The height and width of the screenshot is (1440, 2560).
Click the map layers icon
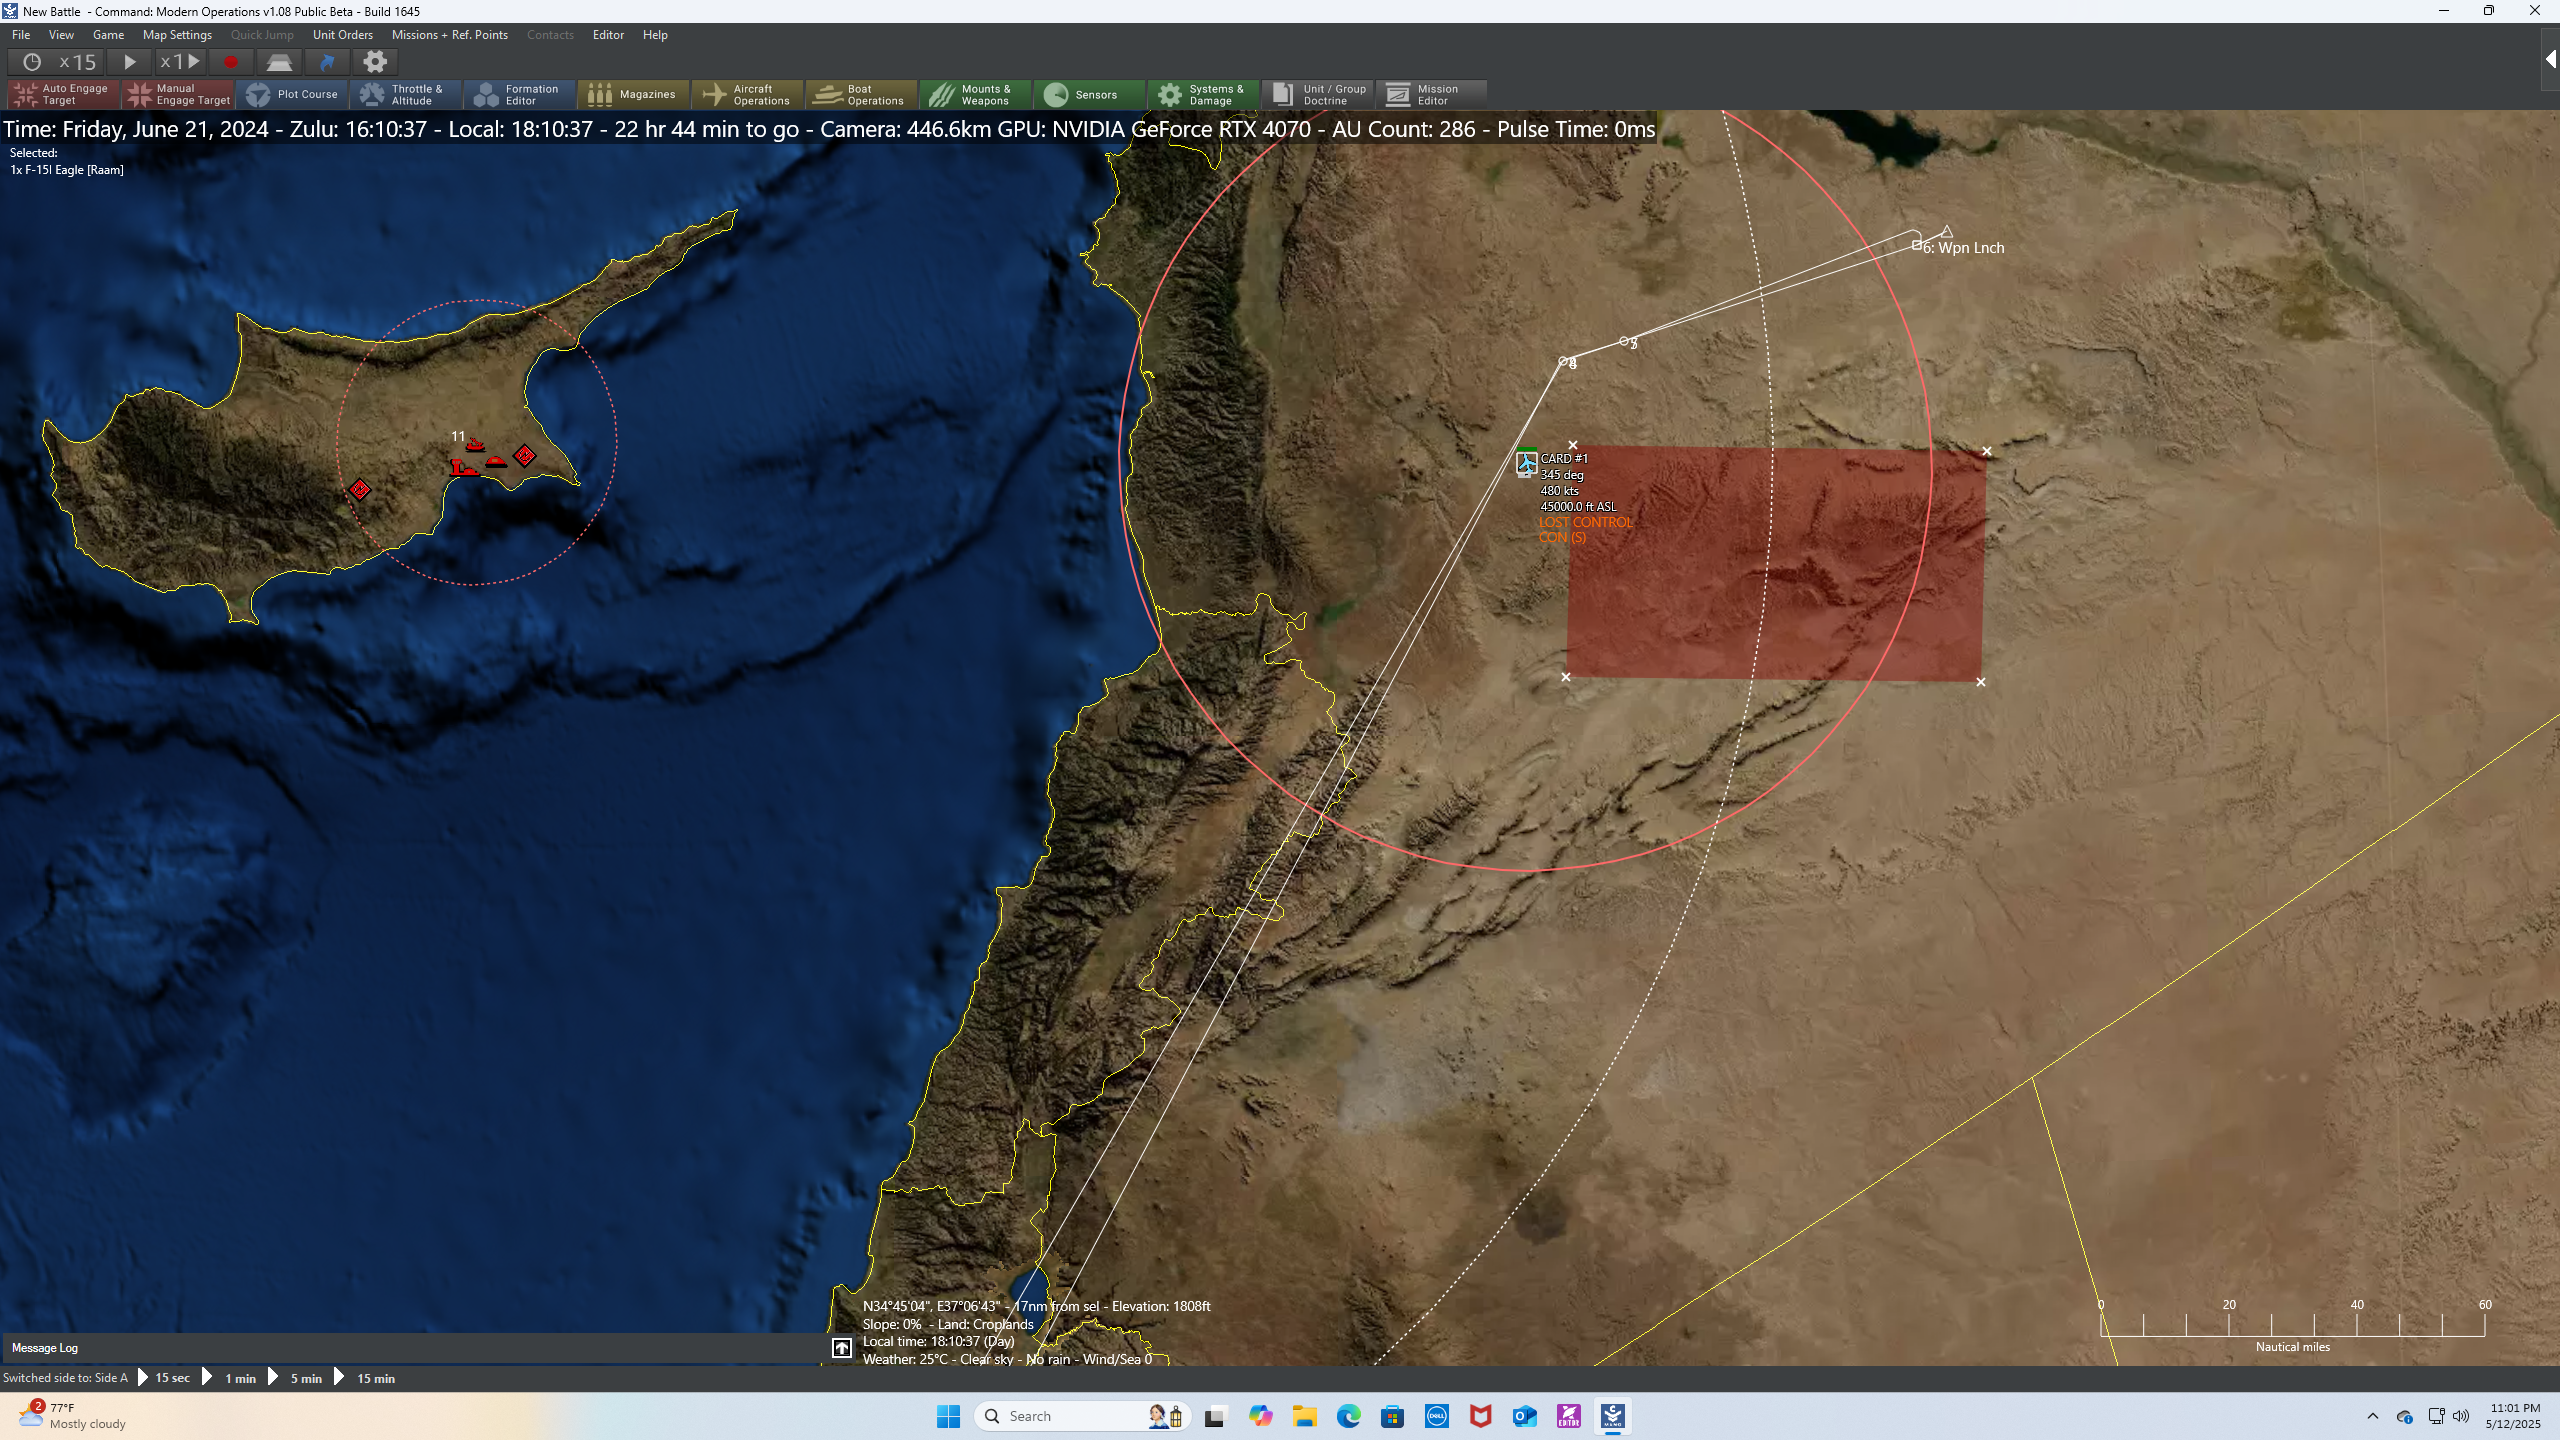coord(279,62)
